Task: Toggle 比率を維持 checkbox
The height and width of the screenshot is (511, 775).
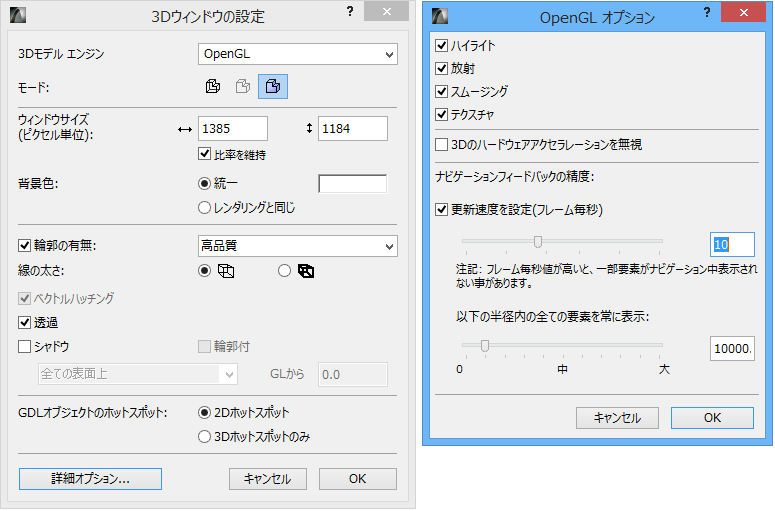Action: coord(204,154)
